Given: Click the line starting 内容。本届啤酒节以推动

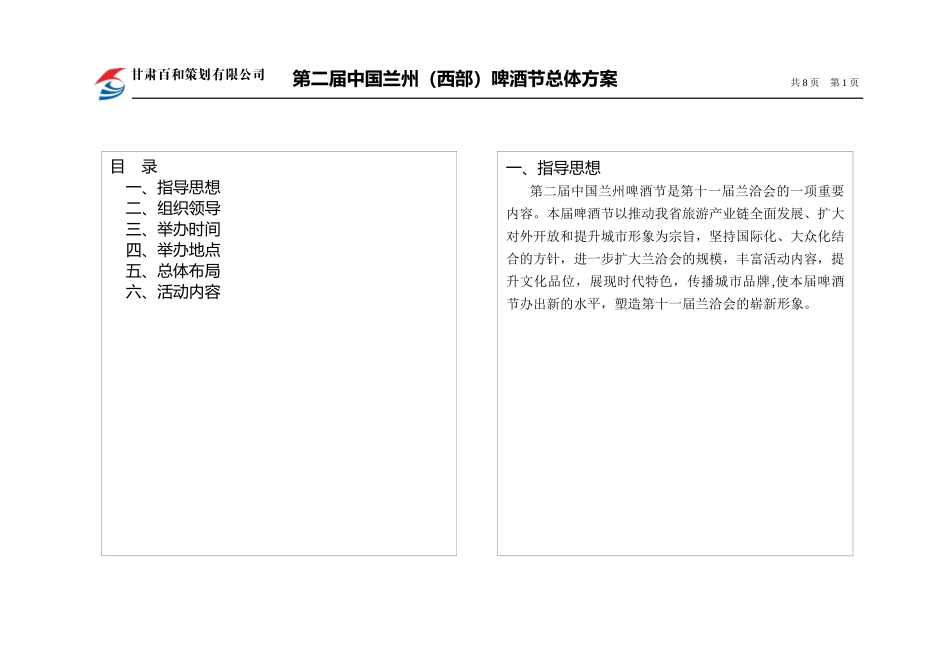Looking at the screenshot, I should click(675, 214).
